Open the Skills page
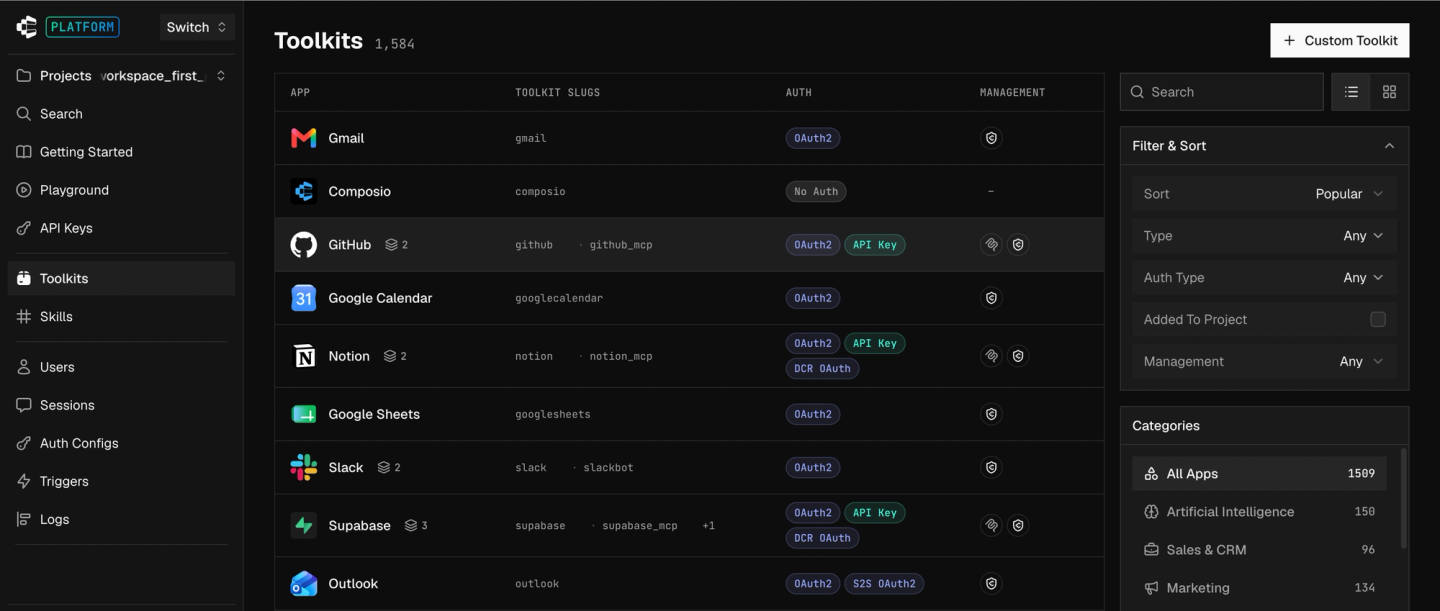The image size is (1440, 611). (x=121, y=316)
